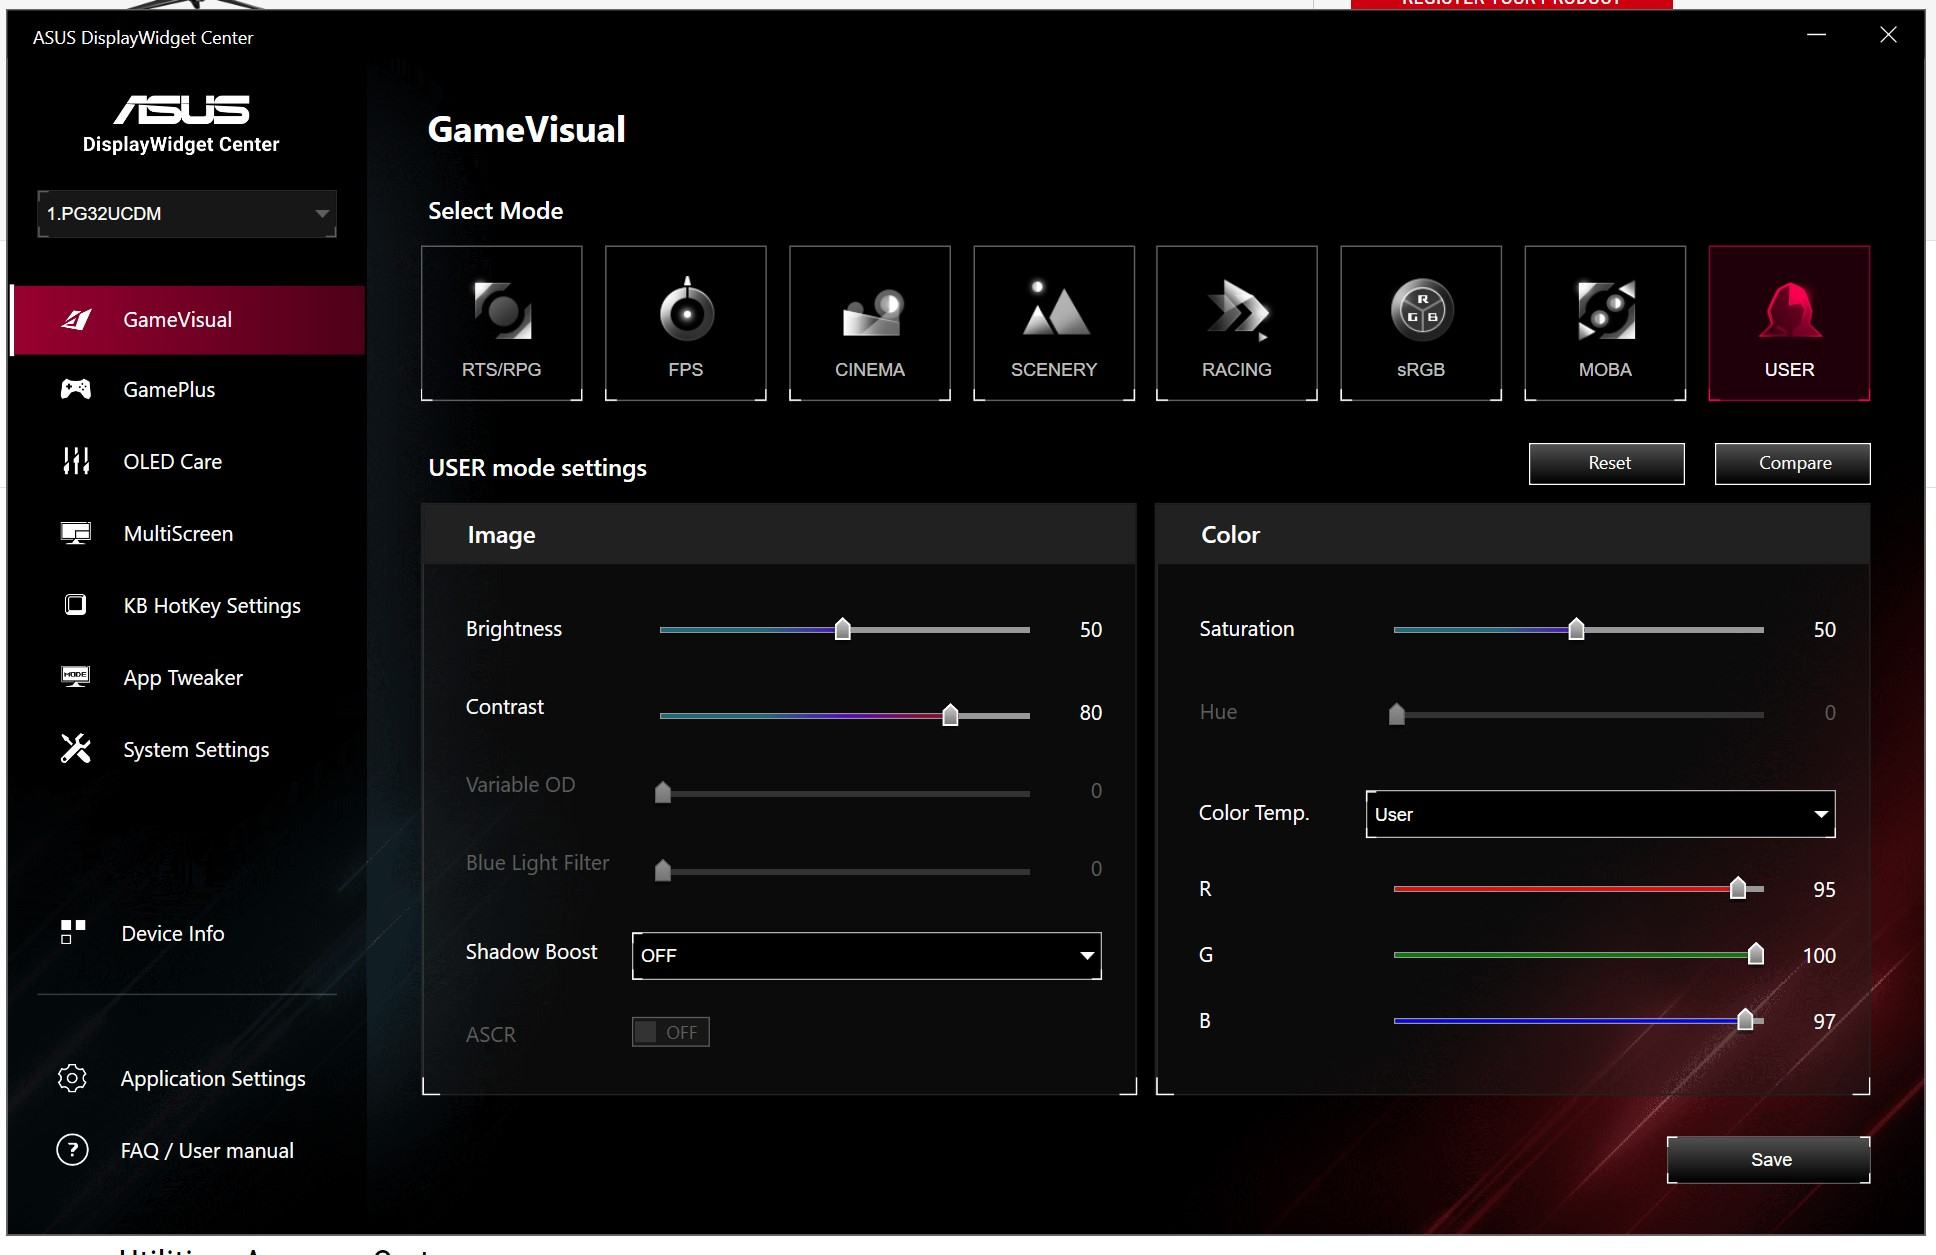Viewport: 1936px width, 1255px height.
Task: Click the KB HotKey Settings icon
Action: click(x=76, y=605)
